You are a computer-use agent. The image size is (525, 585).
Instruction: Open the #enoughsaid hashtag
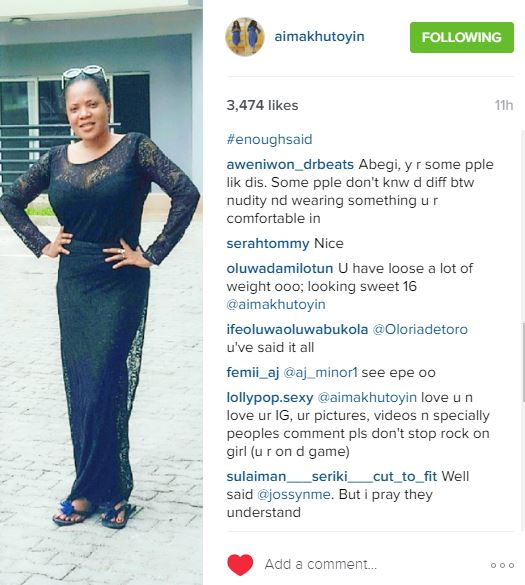pyautogui.click(x=269, y=140)
